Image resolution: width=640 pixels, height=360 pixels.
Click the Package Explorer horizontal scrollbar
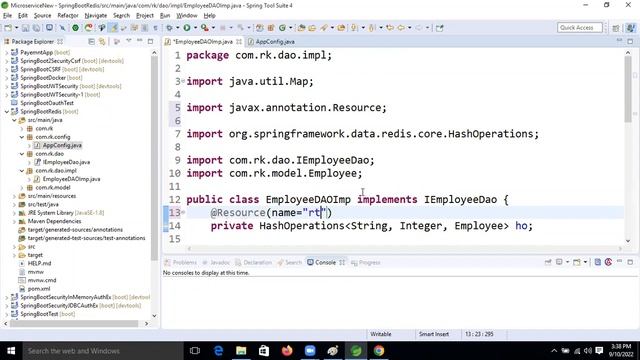tap(74, 323)
